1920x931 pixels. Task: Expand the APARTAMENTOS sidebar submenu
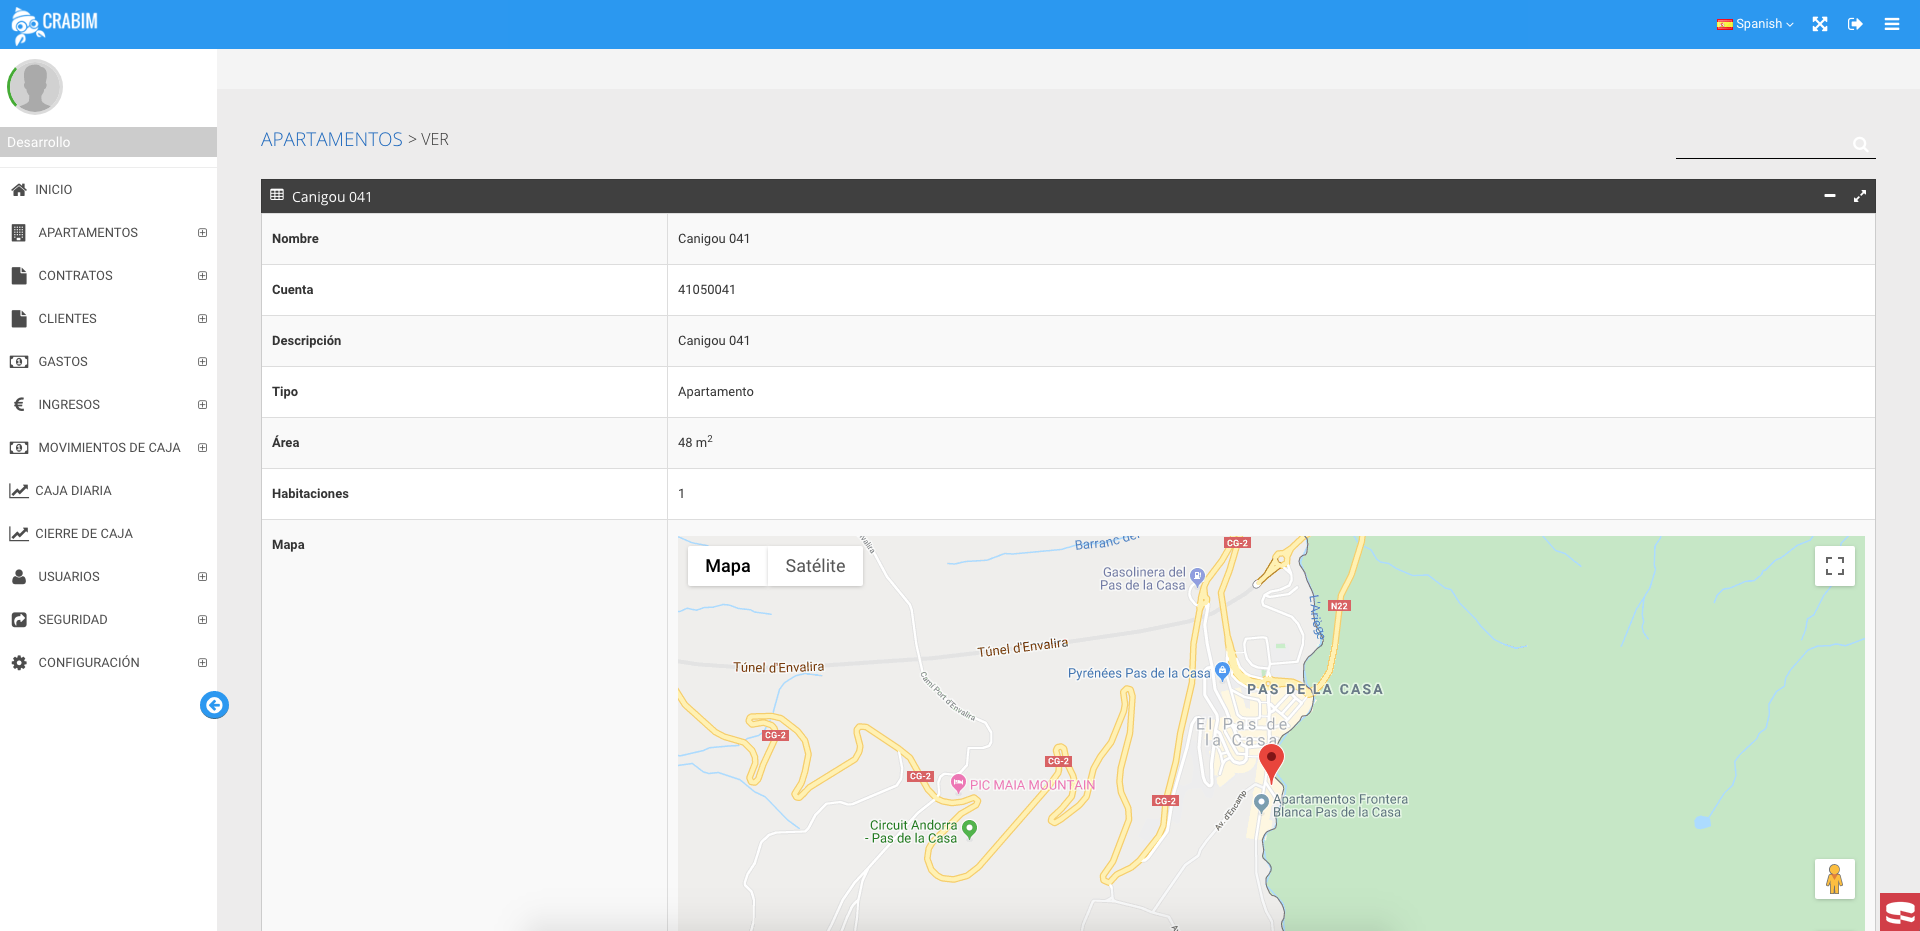202,233
